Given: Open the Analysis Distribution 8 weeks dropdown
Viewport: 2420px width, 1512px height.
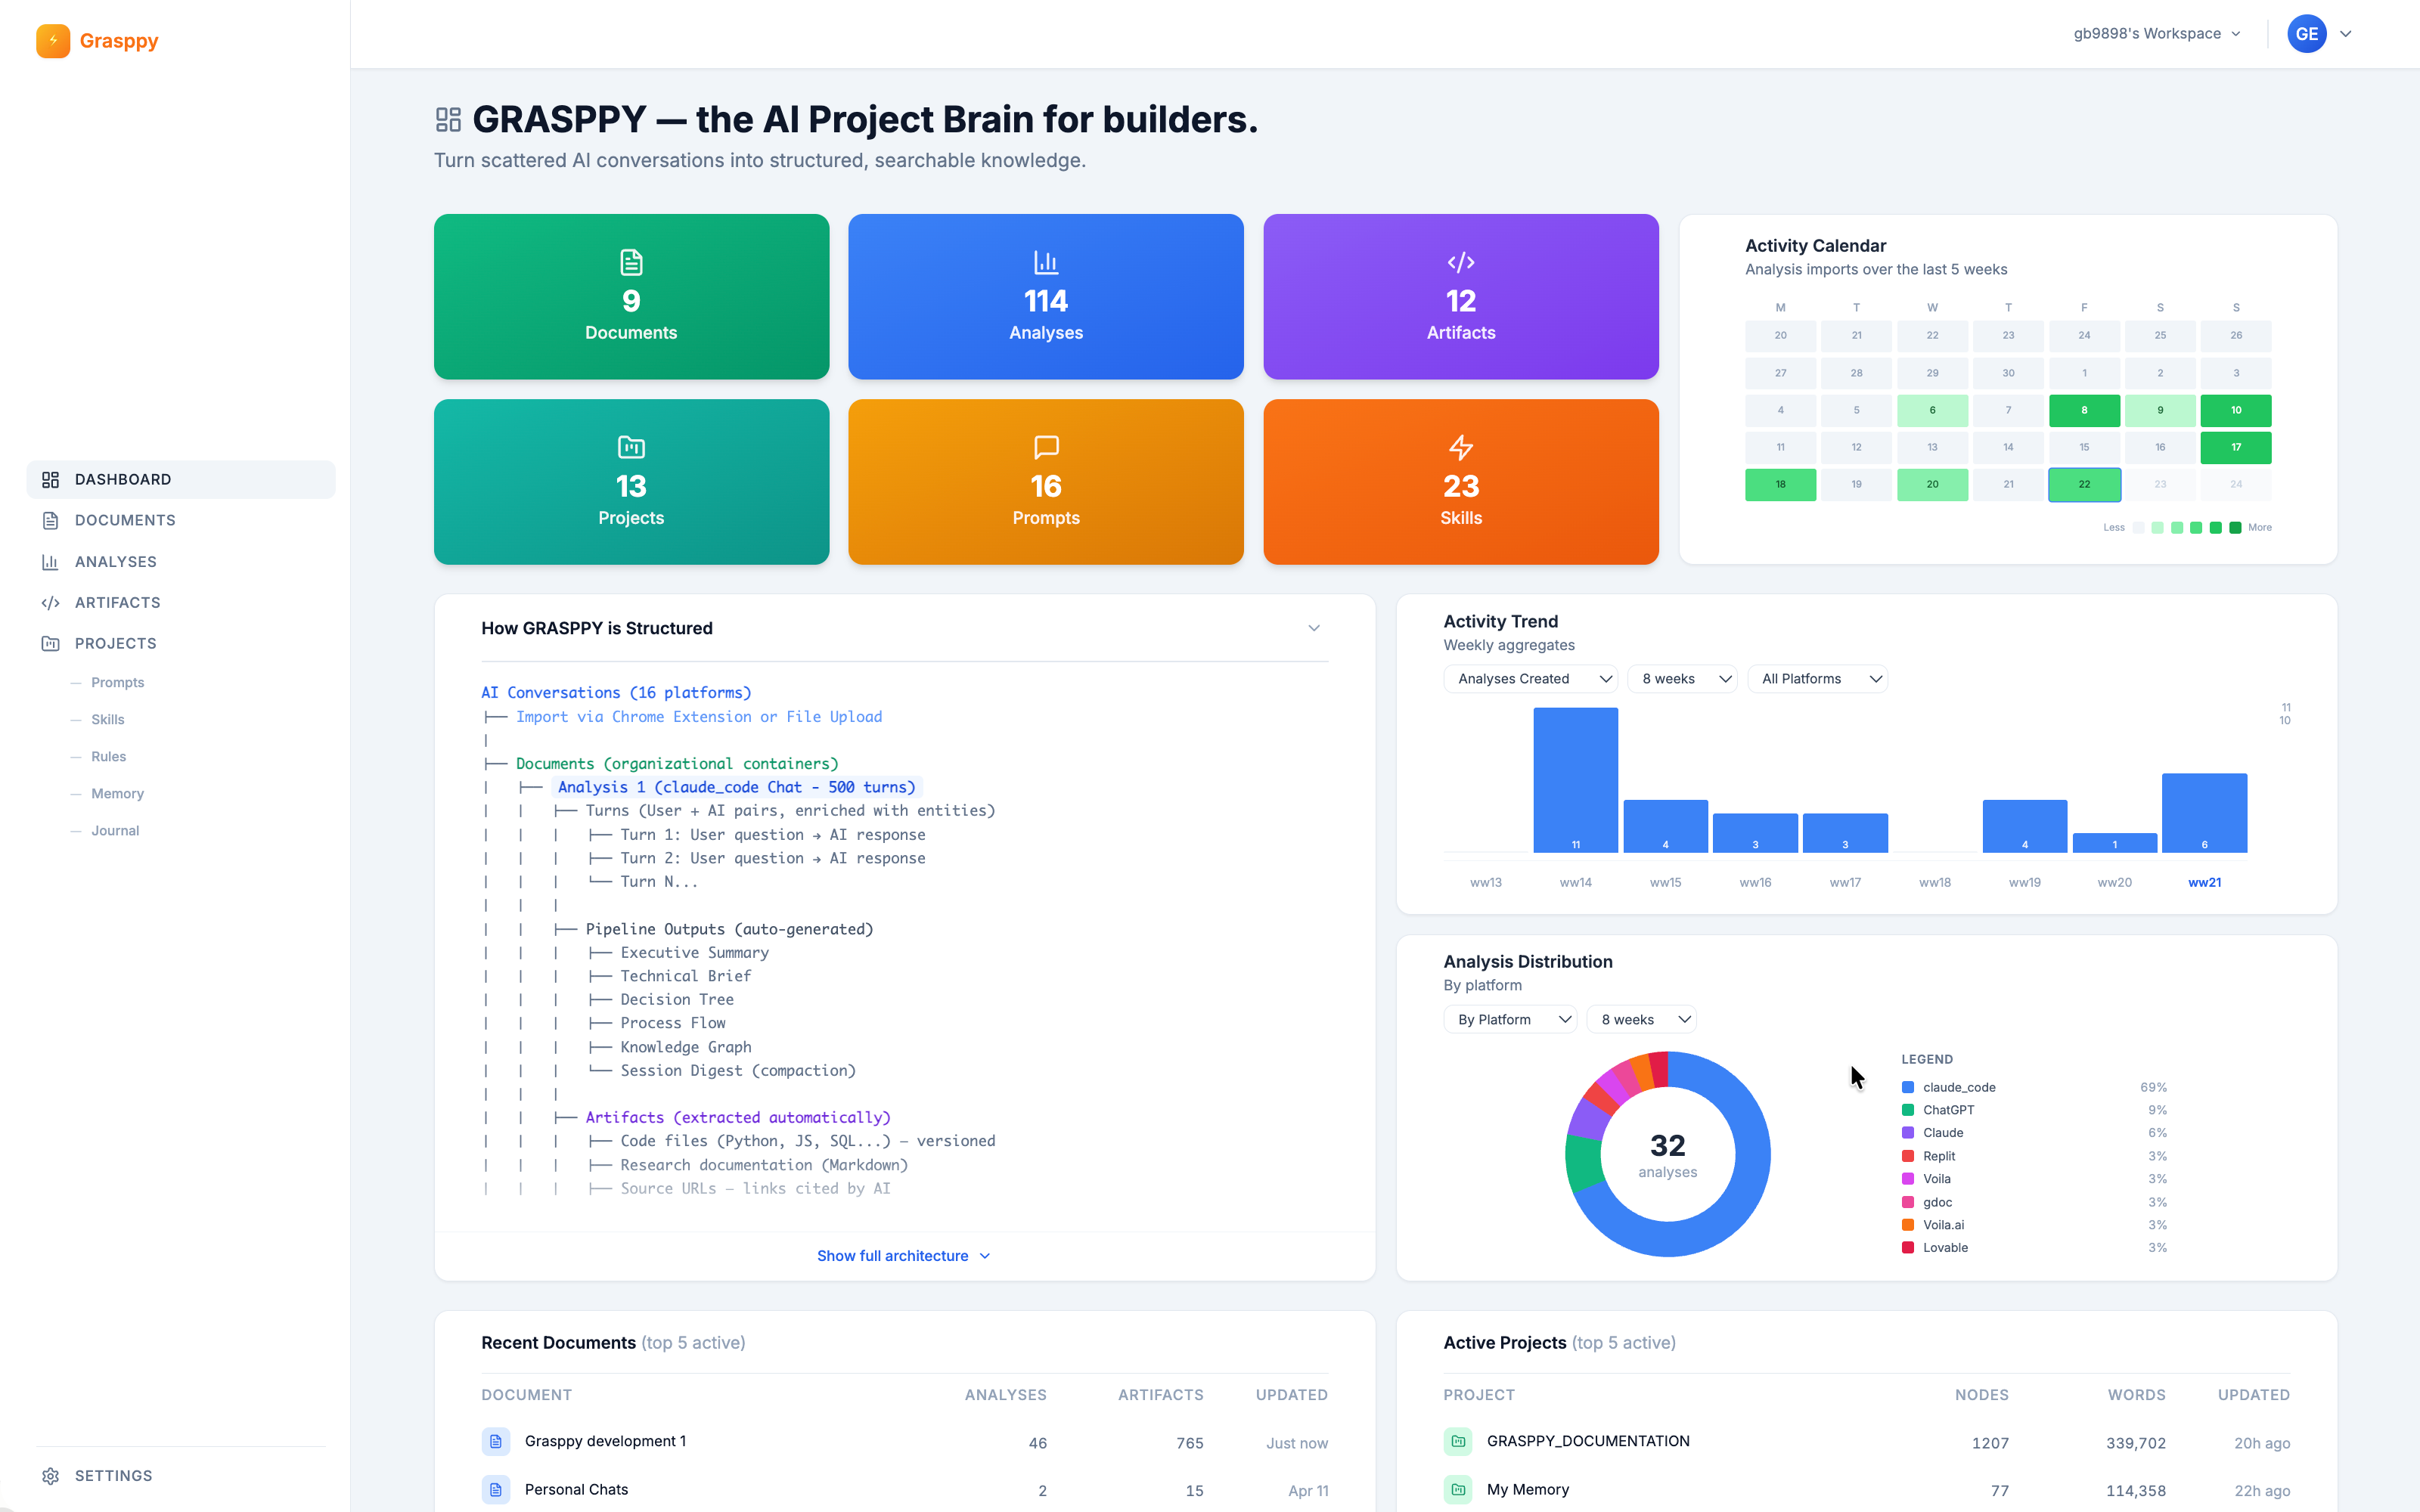Looking at the screenshot, I should 1642,1020.
